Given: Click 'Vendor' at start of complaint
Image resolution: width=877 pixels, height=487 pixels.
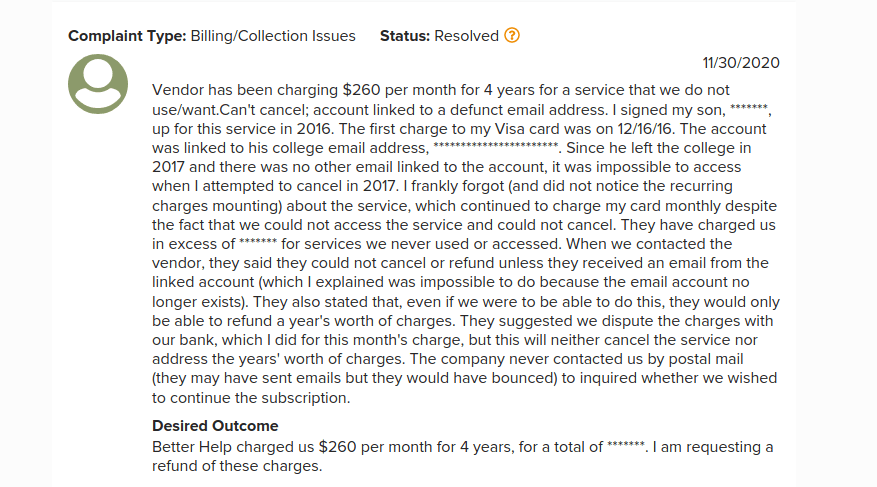Looking at the screenshot, I should pos(177,90).
